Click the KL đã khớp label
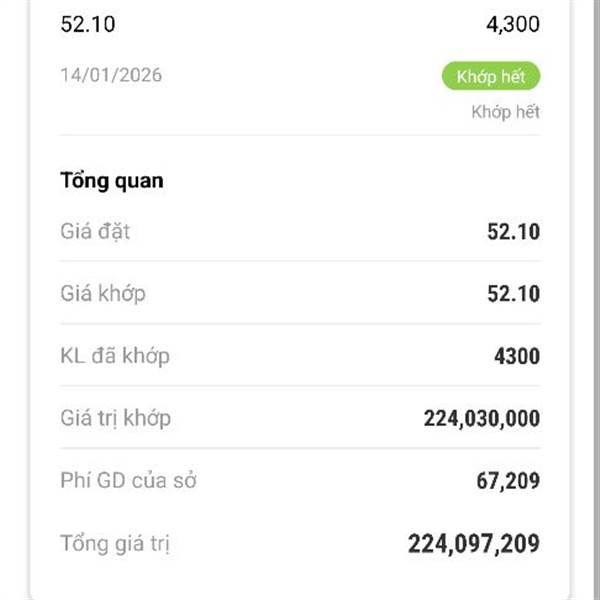Screen dimensions: 600x600 [x=114, y=356]
